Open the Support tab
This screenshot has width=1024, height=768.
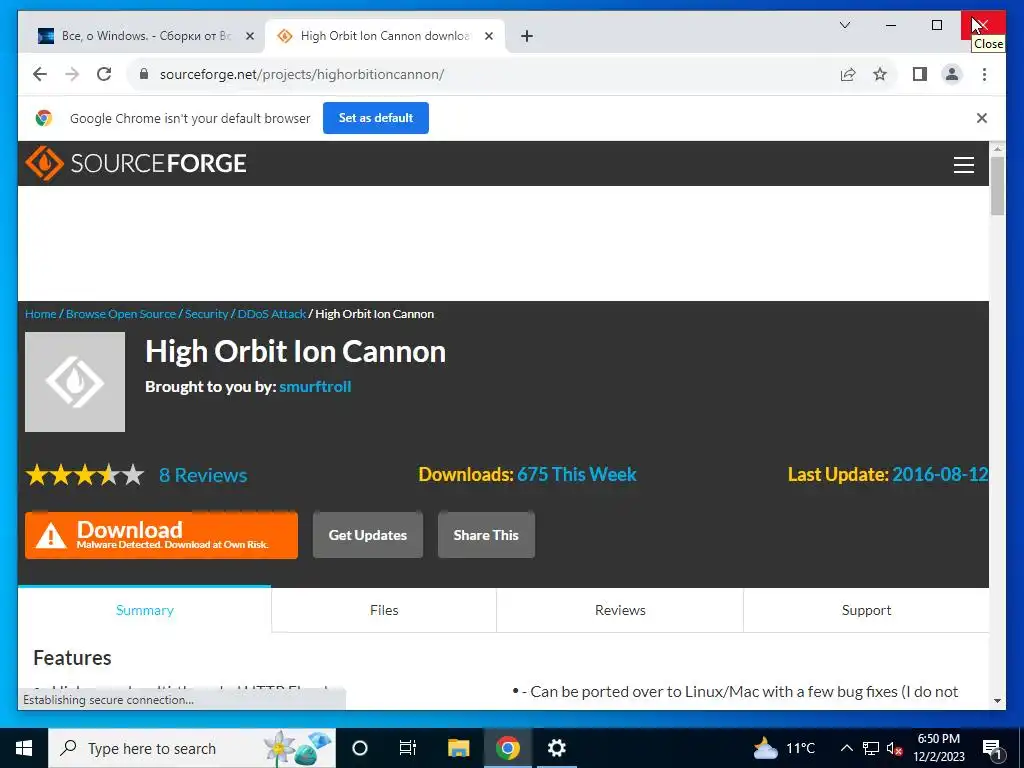click(x=866, y=610)
